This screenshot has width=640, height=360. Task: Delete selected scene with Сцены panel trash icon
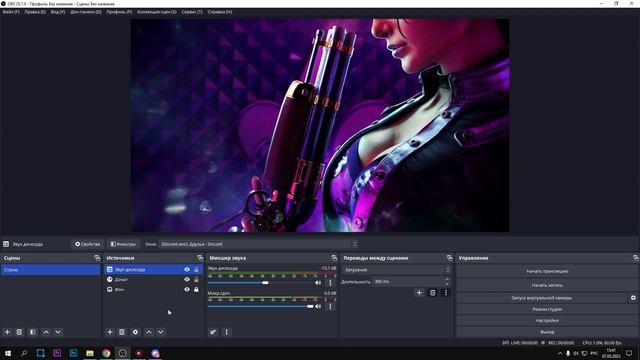coord(19,332)
